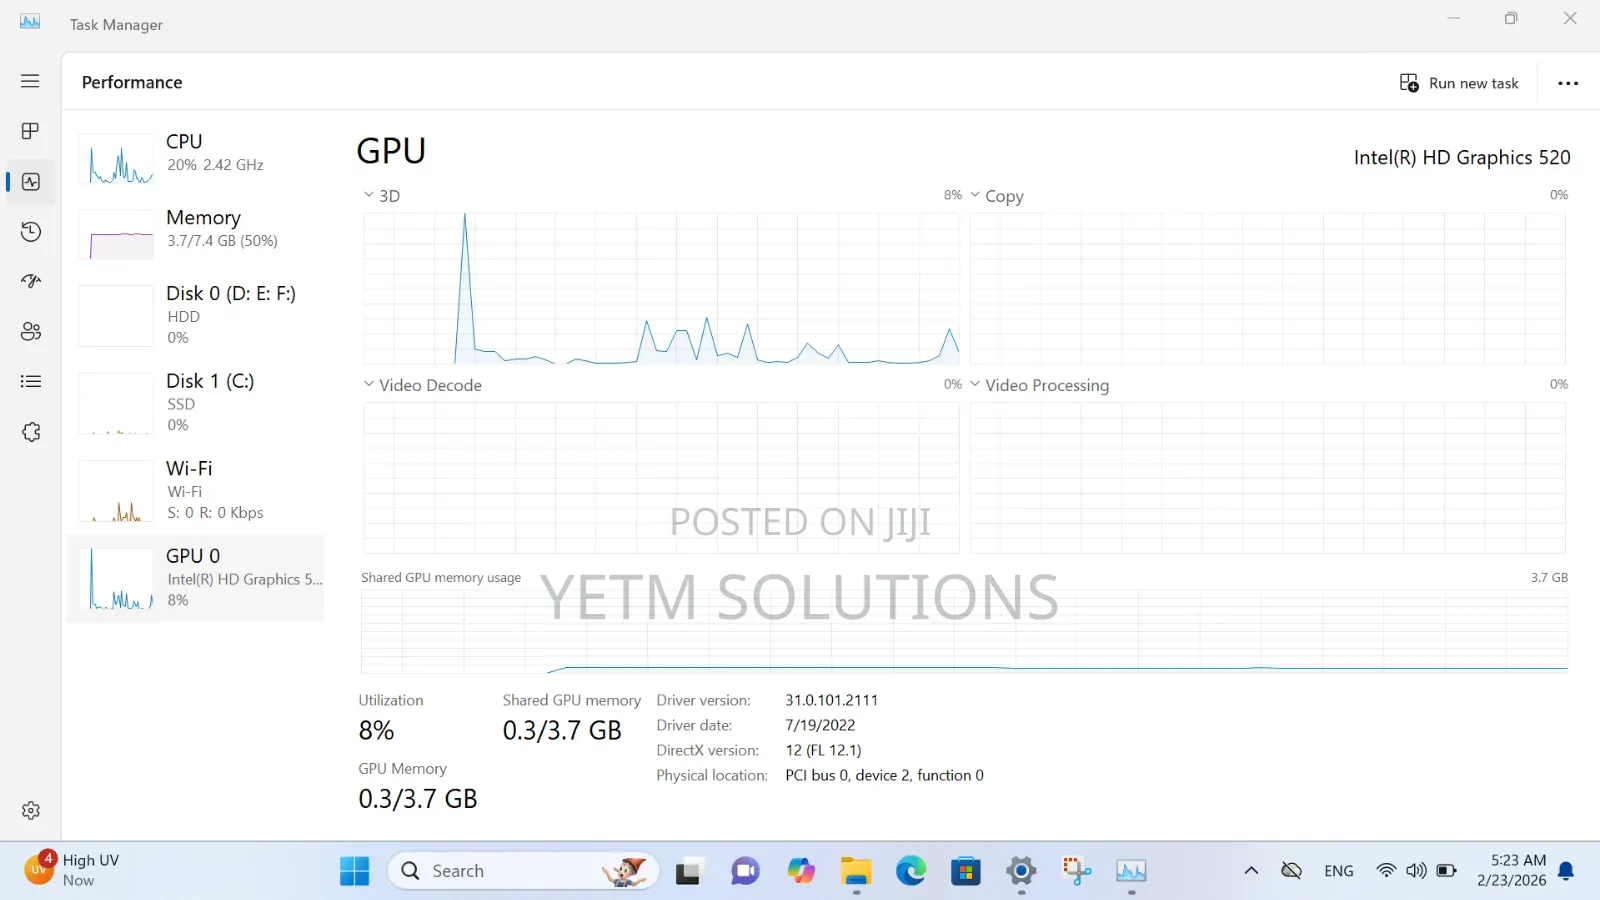
Task: Select Memory in the performance list
Action: [x=196, y=234]
